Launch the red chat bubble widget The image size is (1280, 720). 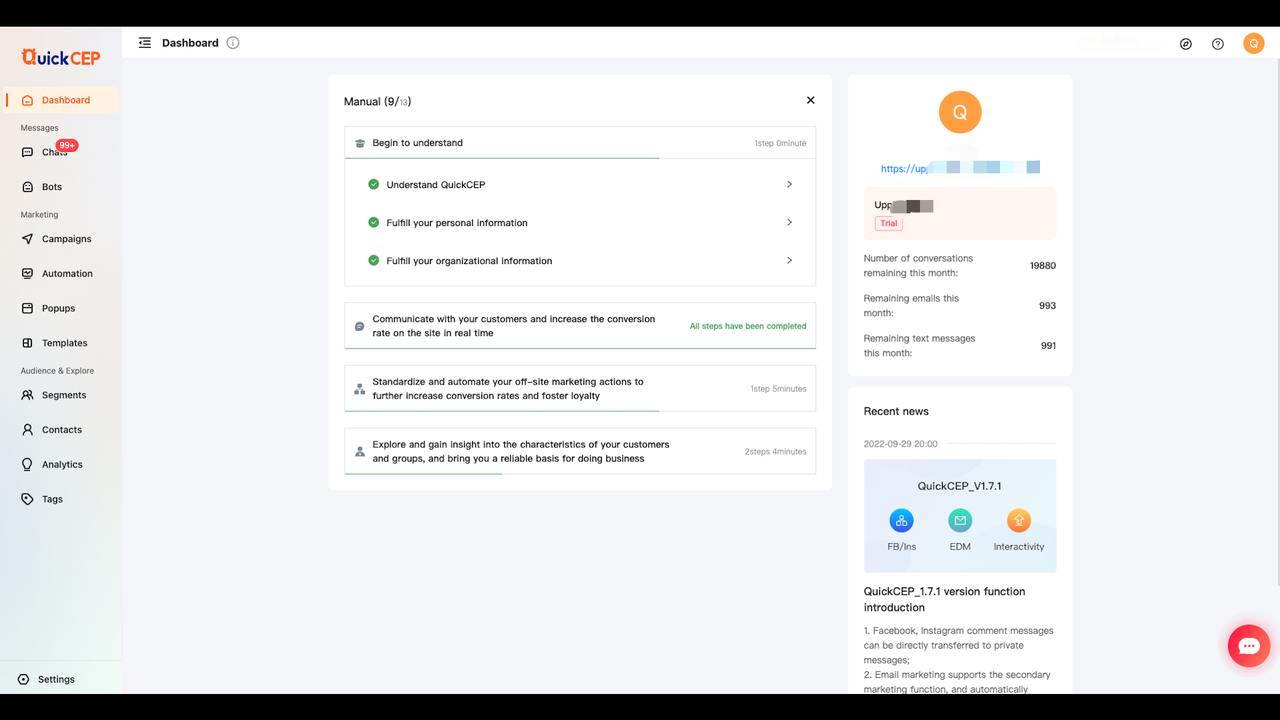coord(1249,646)
